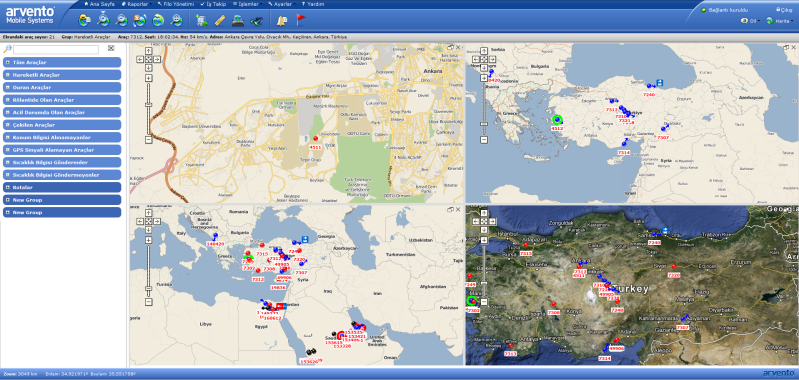Click the building add-location icon
799x380 pixels.
(201, 21)
